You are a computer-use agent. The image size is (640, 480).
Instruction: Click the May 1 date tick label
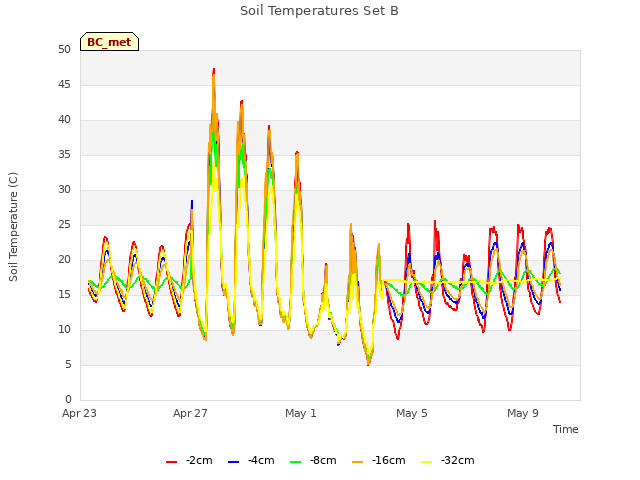pyautogui.click(x=301, y=413)
